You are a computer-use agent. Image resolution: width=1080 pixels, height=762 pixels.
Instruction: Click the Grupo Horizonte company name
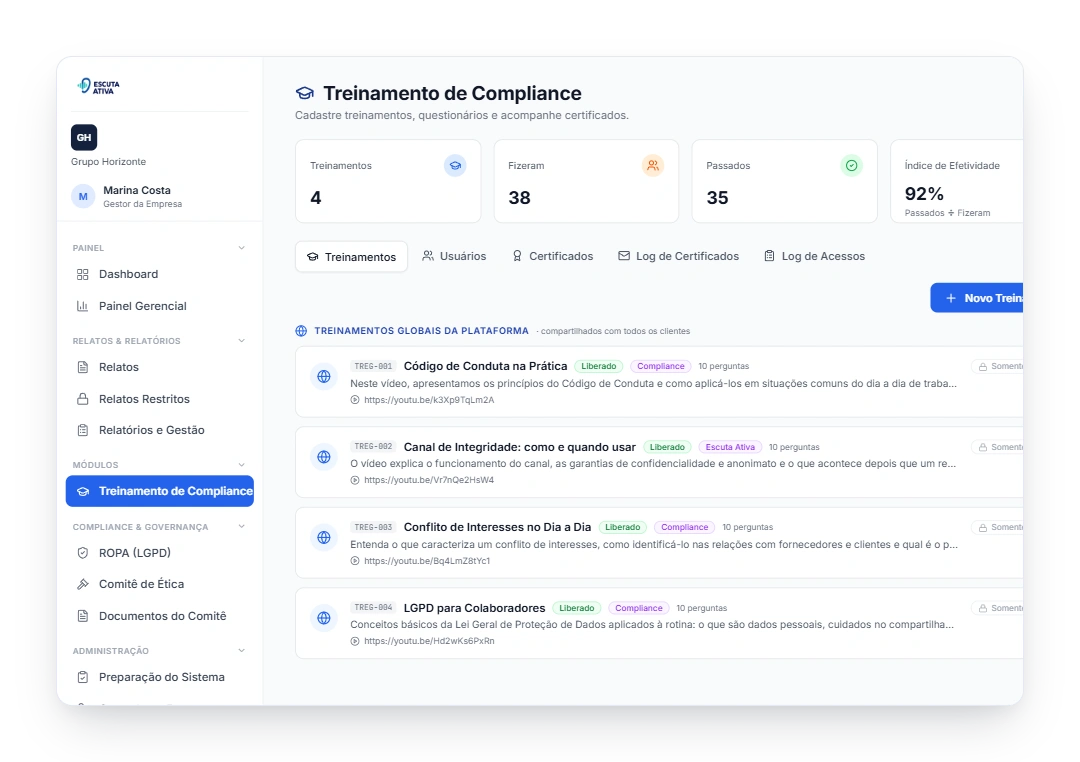point(108,161)
